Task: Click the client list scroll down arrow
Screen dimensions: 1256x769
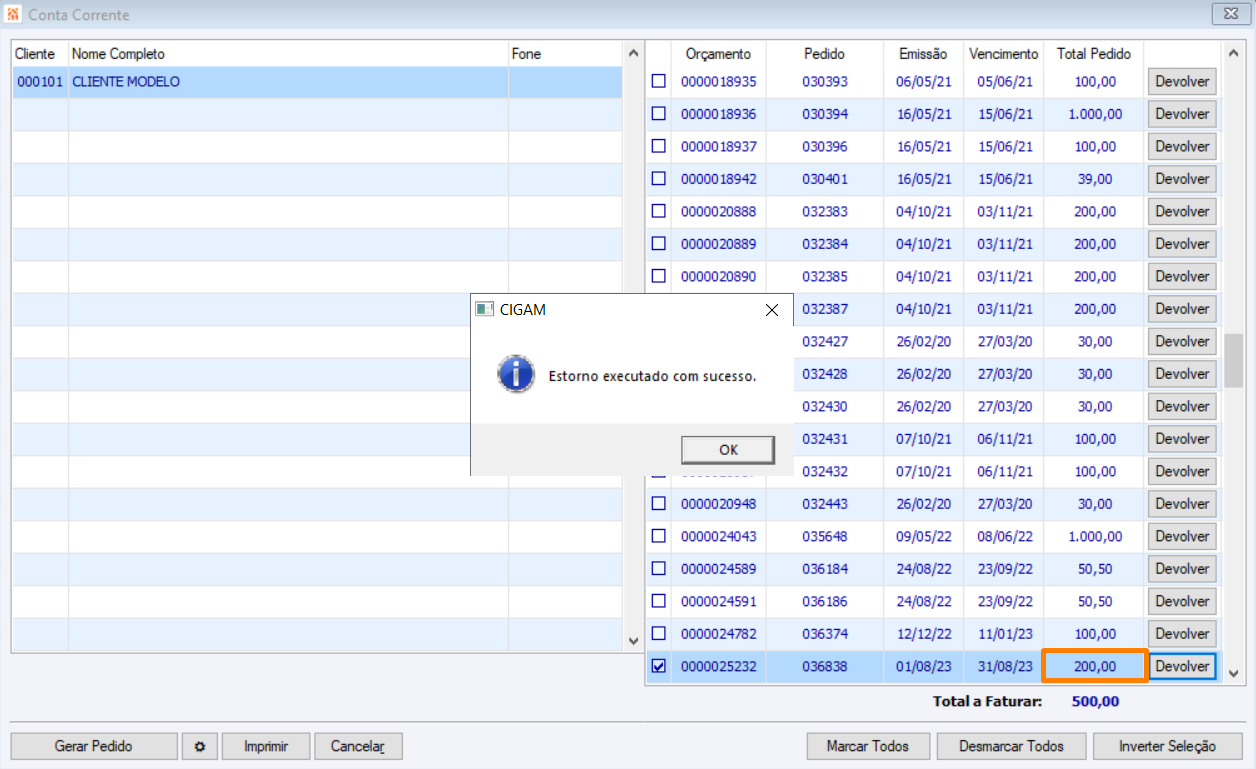Action: tap(632, 641)
